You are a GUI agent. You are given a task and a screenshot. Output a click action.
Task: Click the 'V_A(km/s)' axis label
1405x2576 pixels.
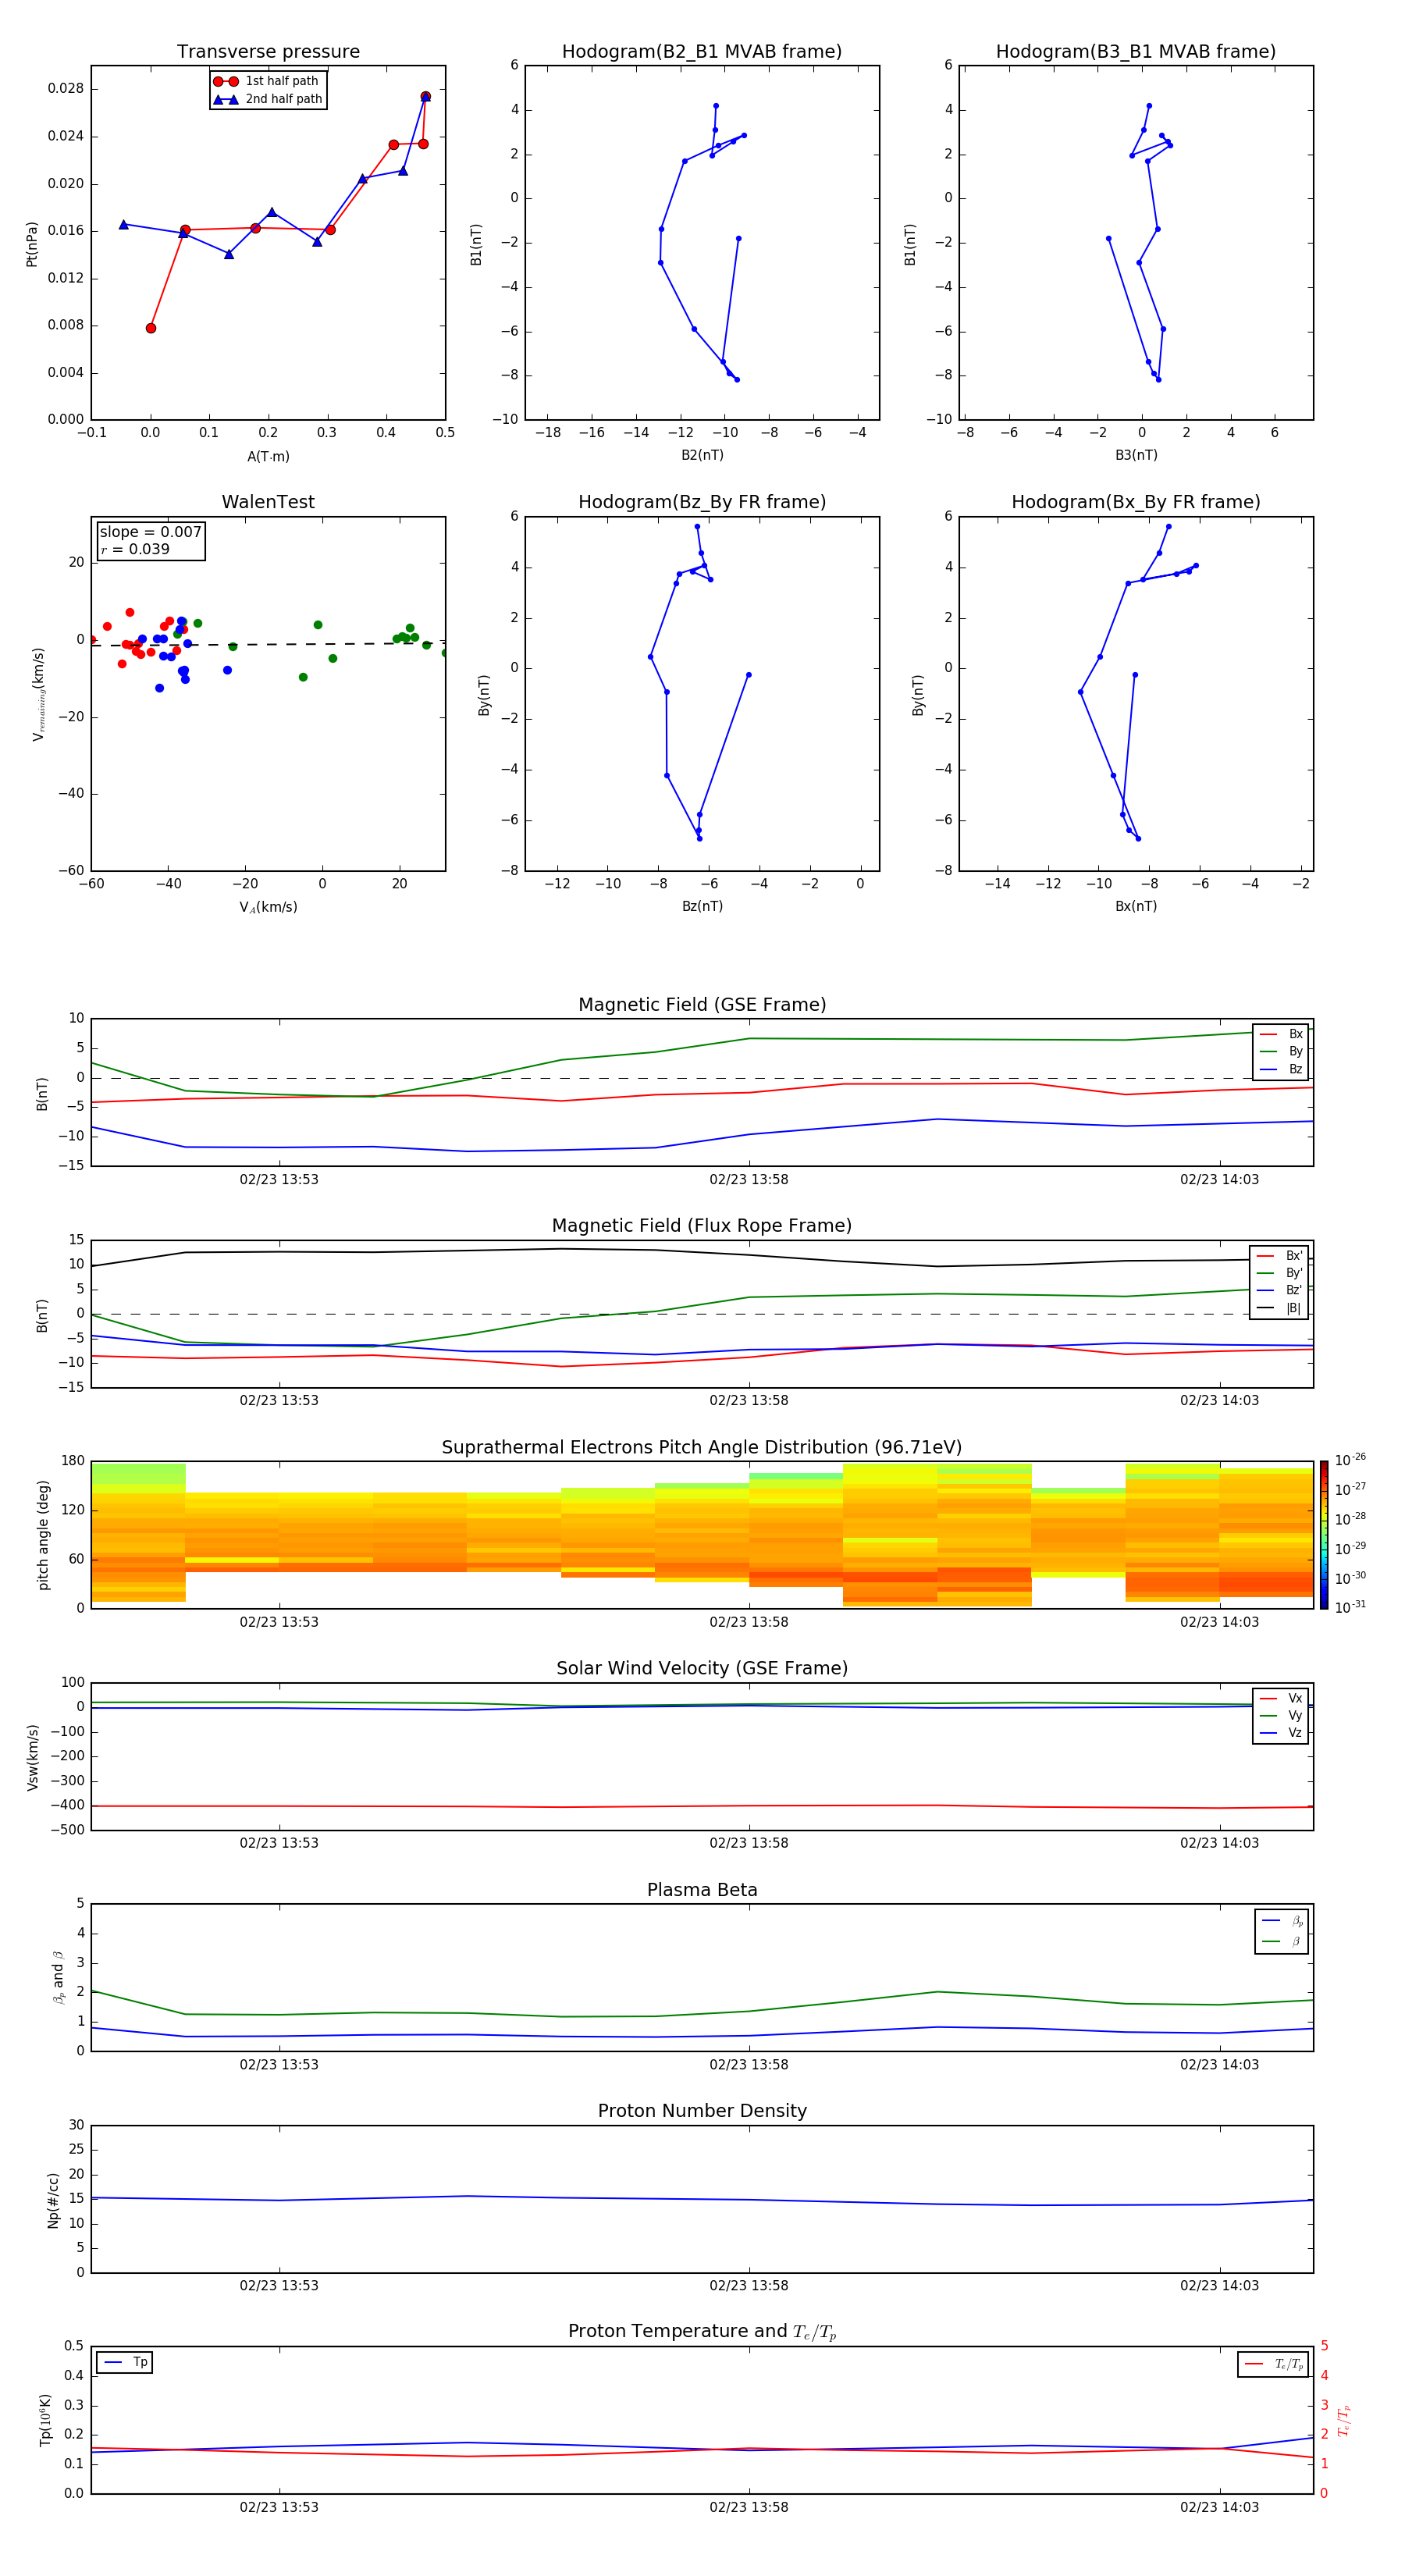tap(268, 907)
